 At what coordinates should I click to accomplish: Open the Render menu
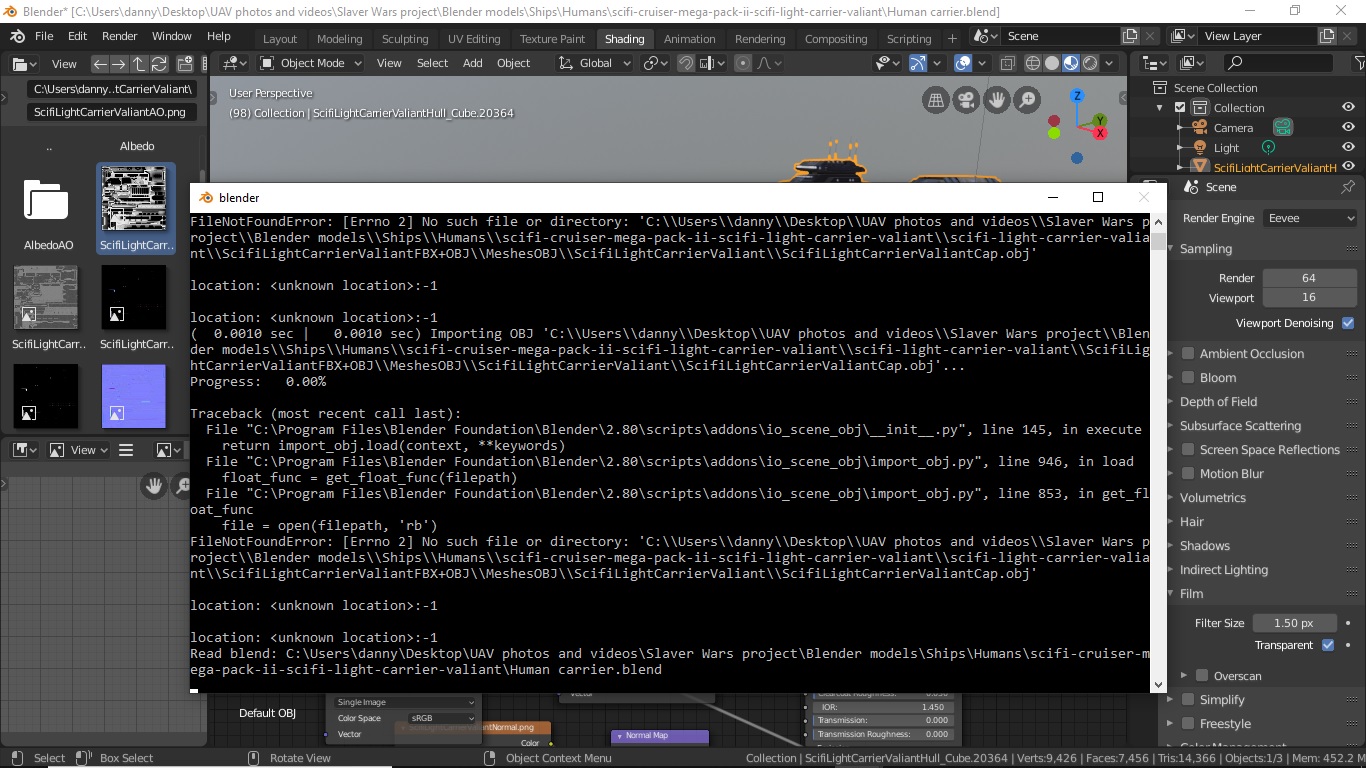[x=119, y=36]
